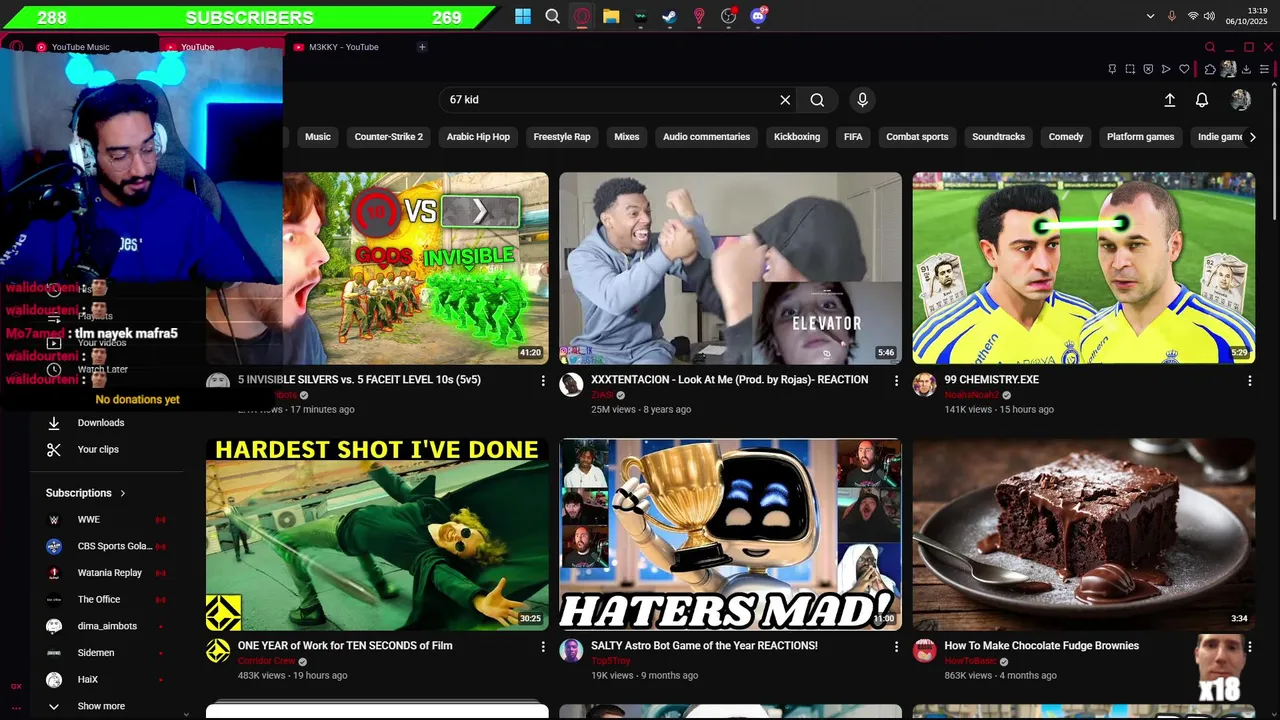Click title 'How To Make Chocolate Fudge Brownies'
Viewport: 1280px width, 720px height.
(1042, 646)
